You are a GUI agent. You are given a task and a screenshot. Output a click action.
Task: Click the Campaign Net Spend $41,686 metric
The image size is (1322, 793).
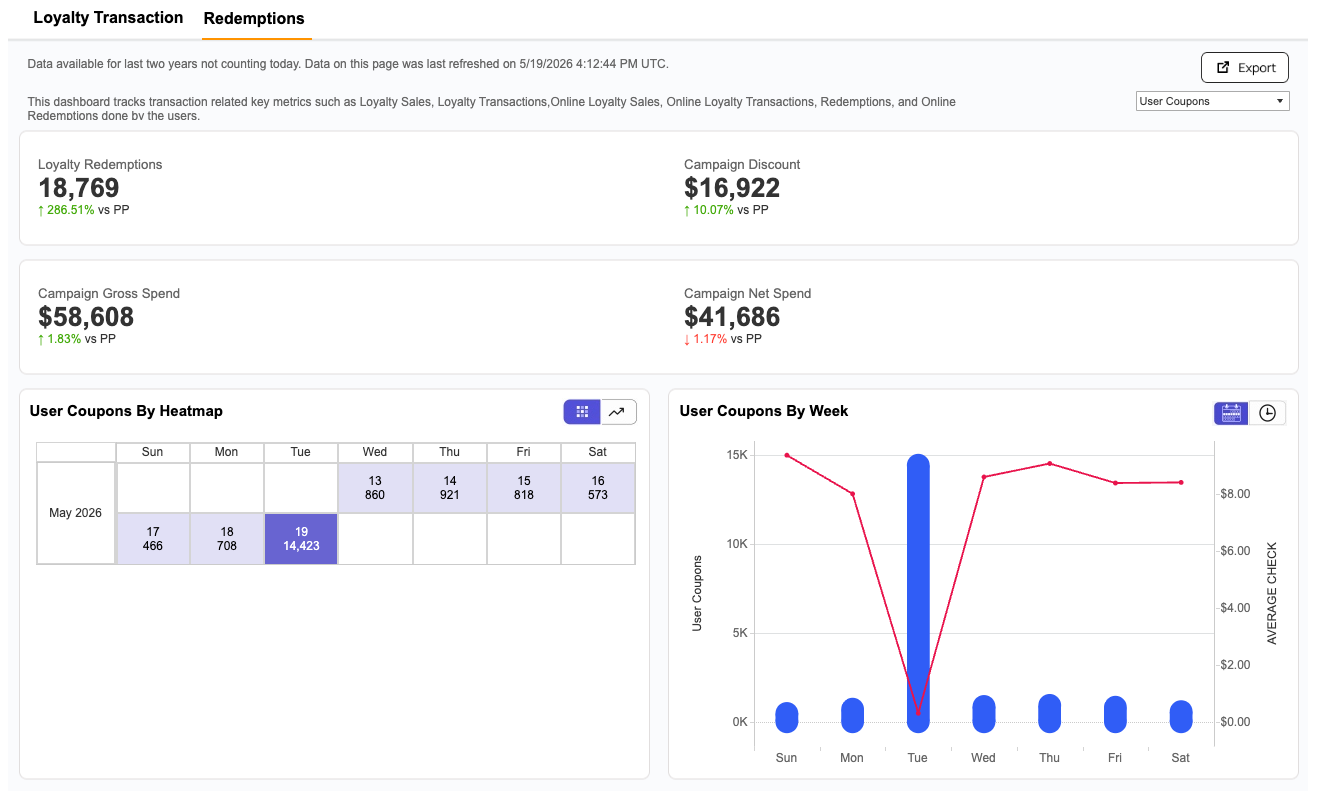pyautogui.click(x=732, y=317)
